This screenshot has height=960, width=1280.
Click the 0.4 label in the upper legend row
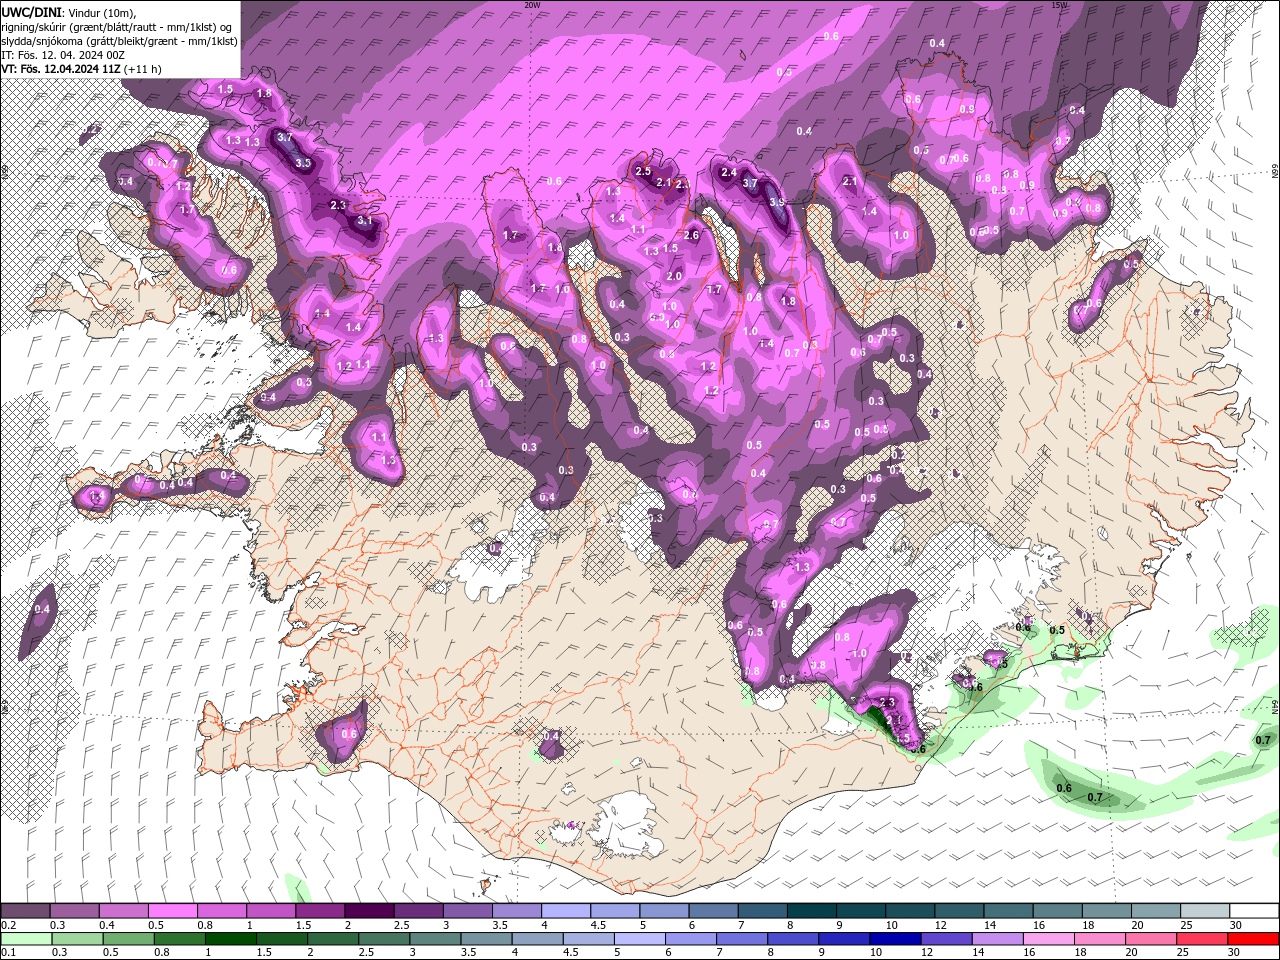(107, 925)
